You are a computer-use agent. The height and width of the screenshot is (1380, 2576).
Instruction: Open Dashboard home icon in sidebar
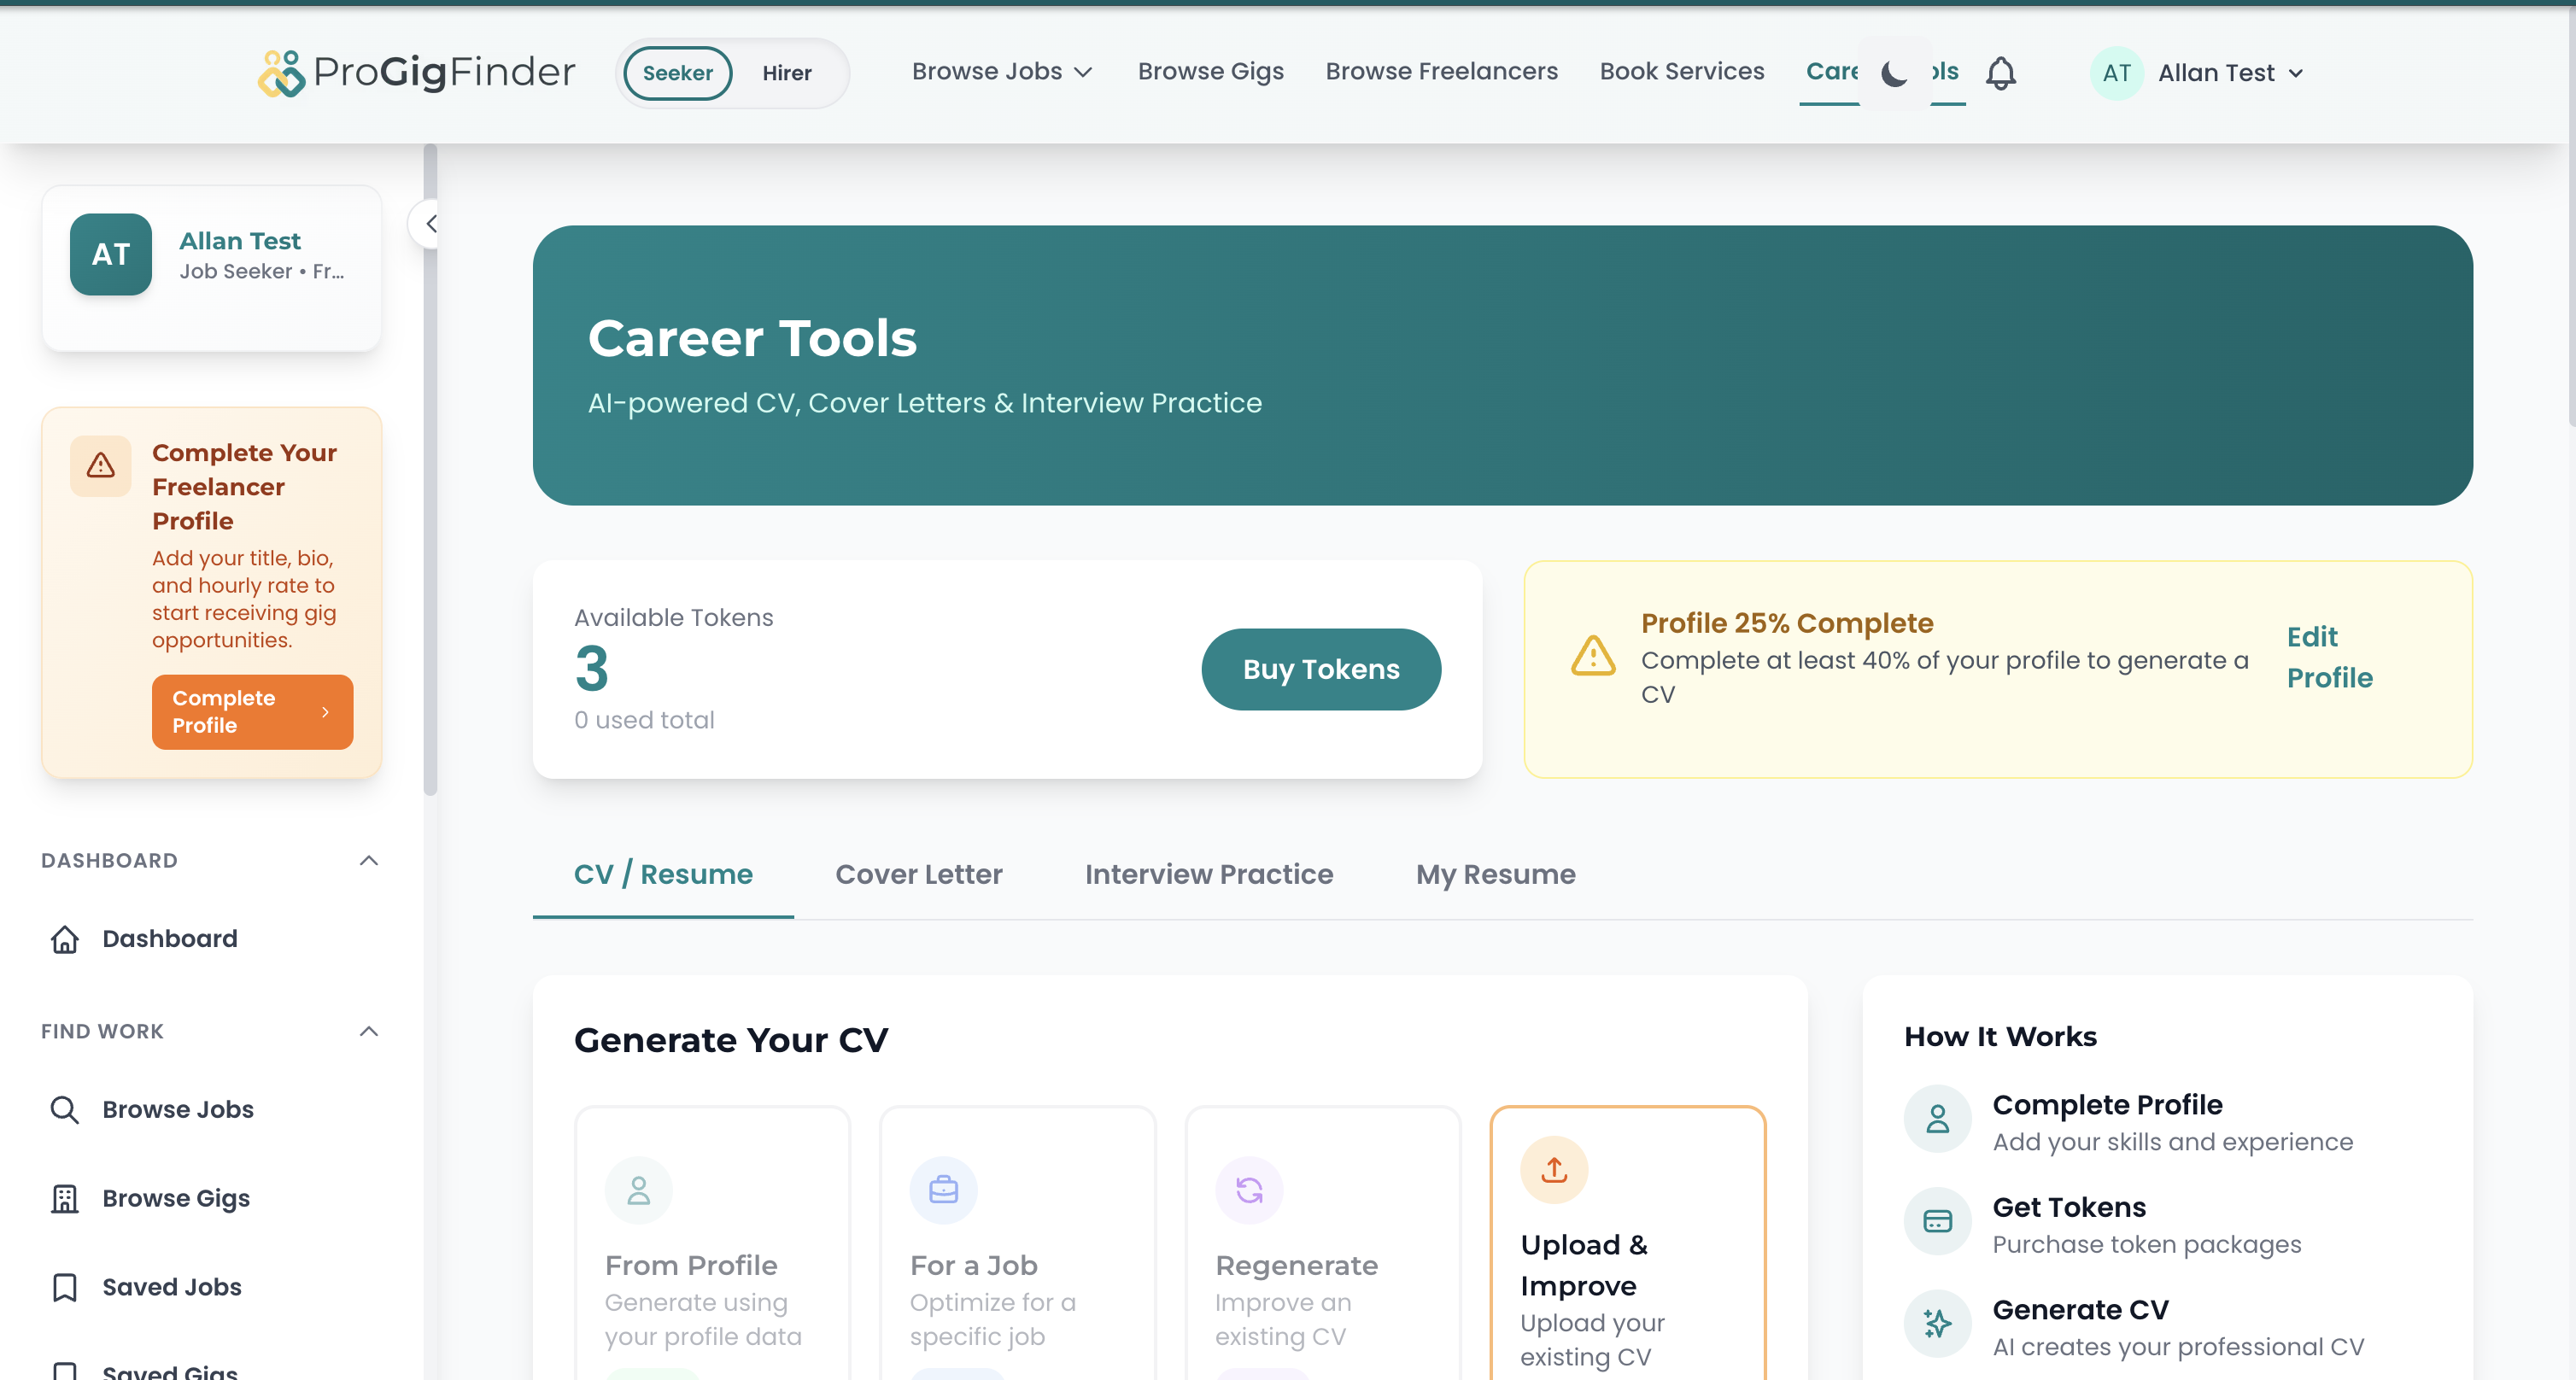point(65,939)
